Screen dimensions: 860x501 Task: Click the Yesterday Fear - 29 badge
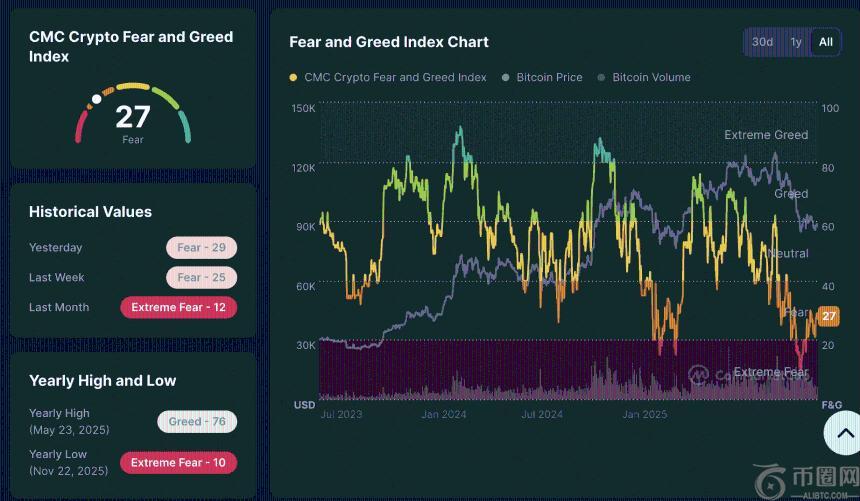pos(201,248)
